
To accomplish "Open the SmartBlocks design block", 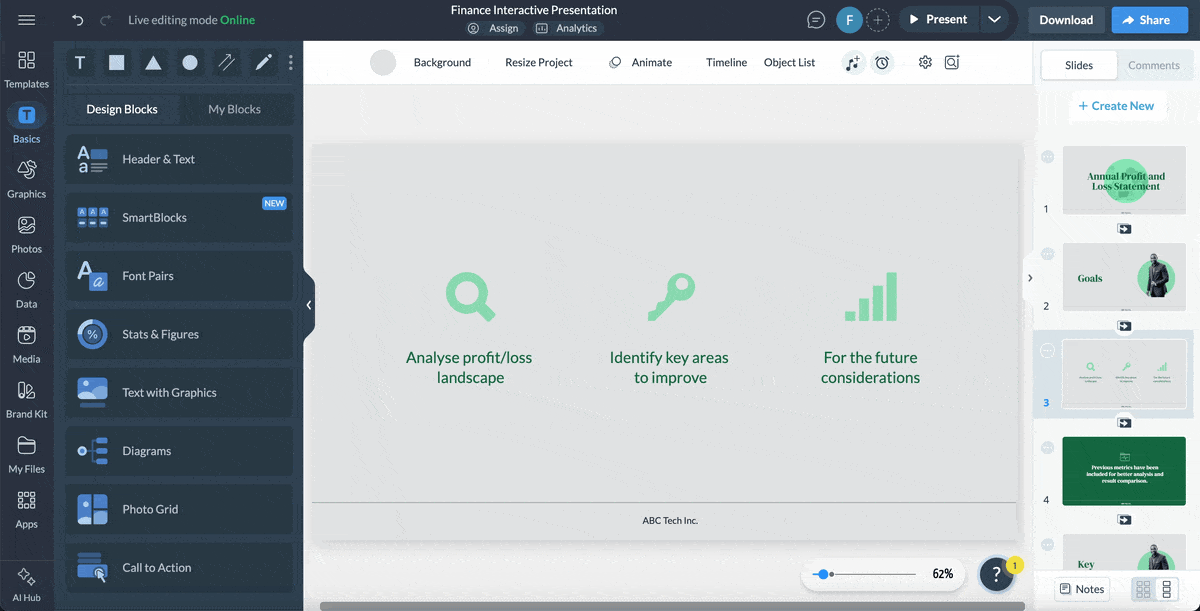I will [x=180, y=217].
